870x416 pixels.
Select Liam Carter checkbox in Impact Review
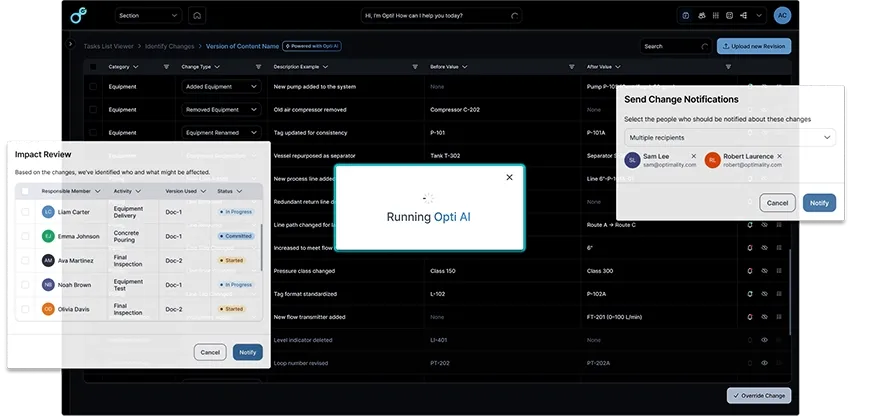(25, 212)
